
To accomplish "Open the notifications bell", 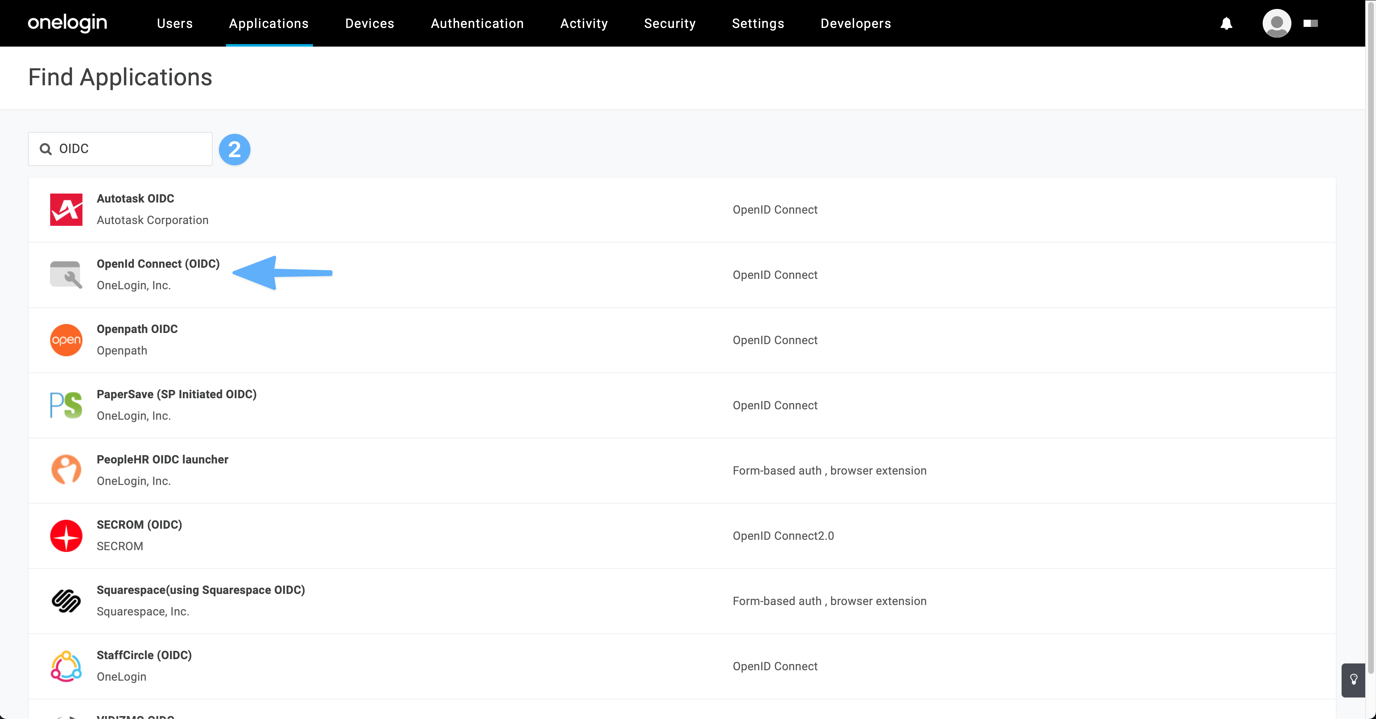I will [1226, 23].
